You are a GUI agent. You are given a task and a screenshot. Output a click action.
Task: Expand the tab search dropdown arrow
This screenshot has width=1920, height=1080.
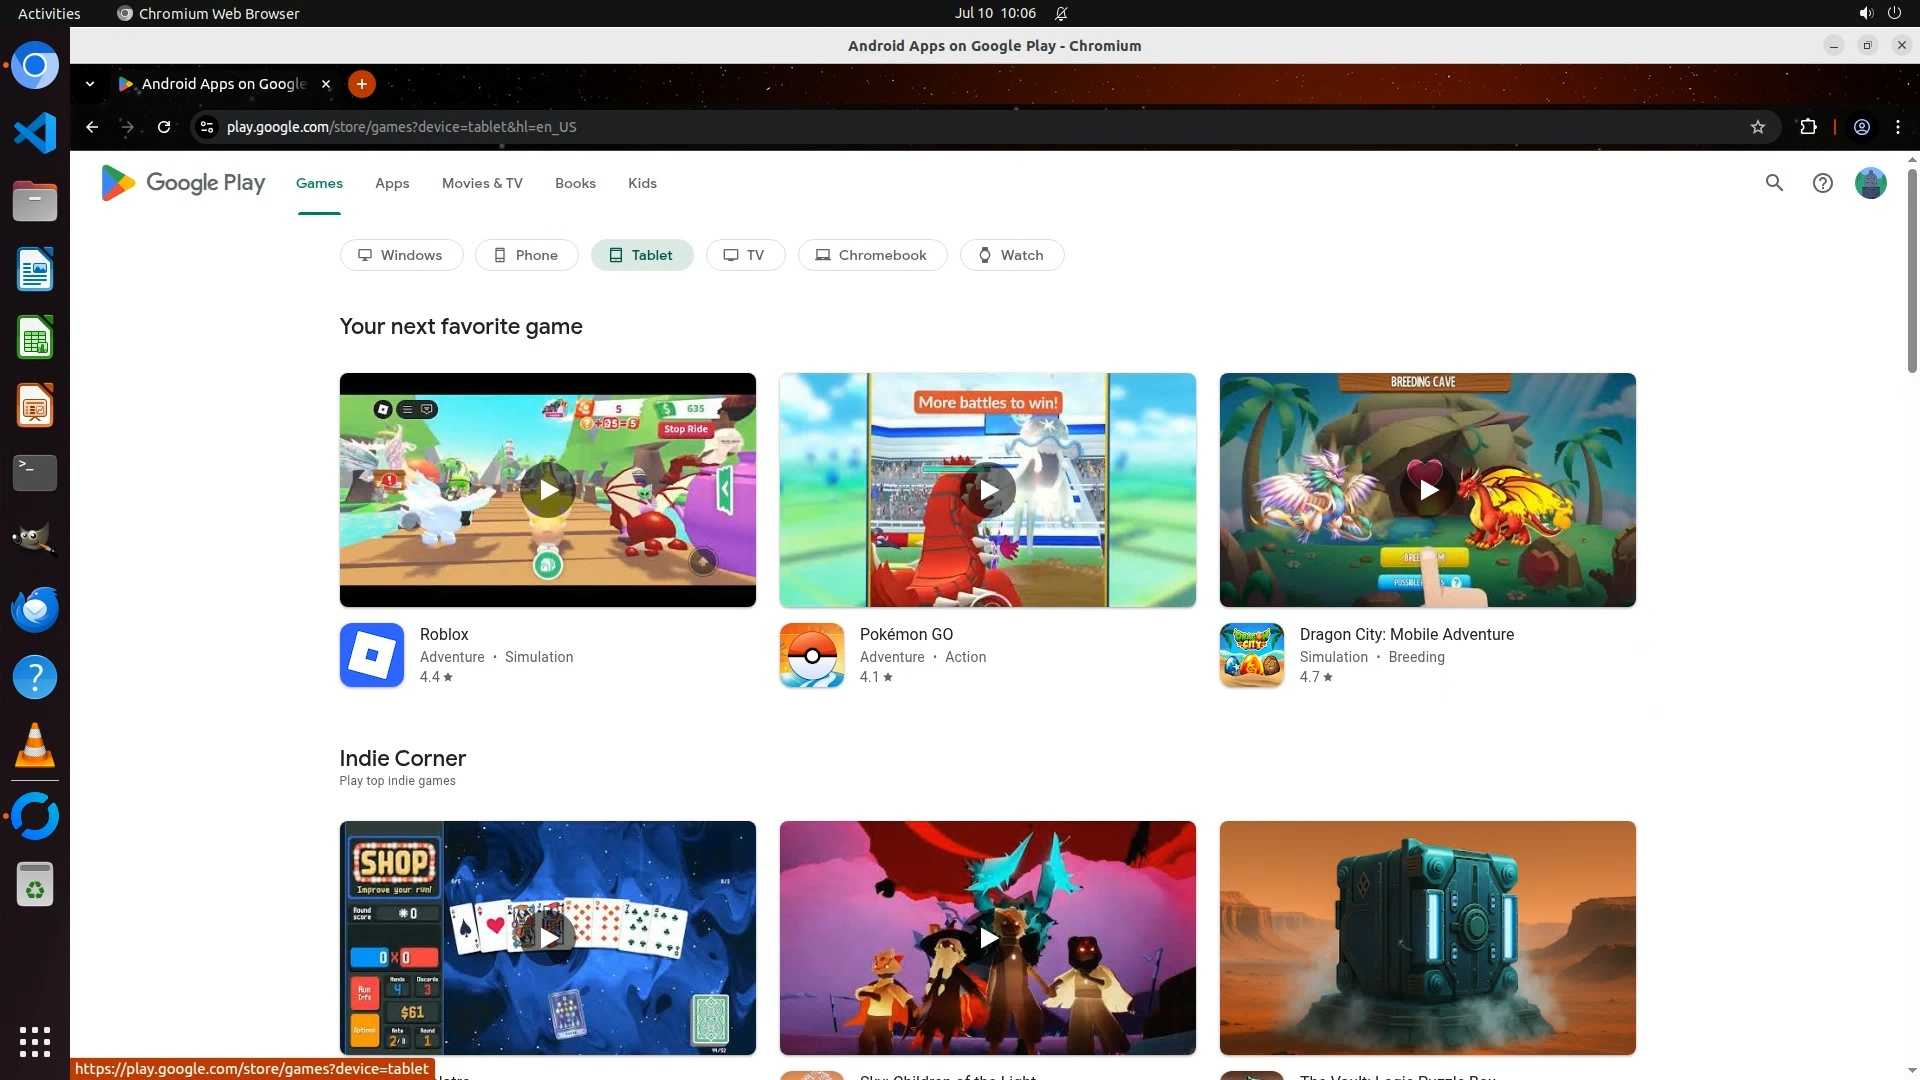(90, 84)
